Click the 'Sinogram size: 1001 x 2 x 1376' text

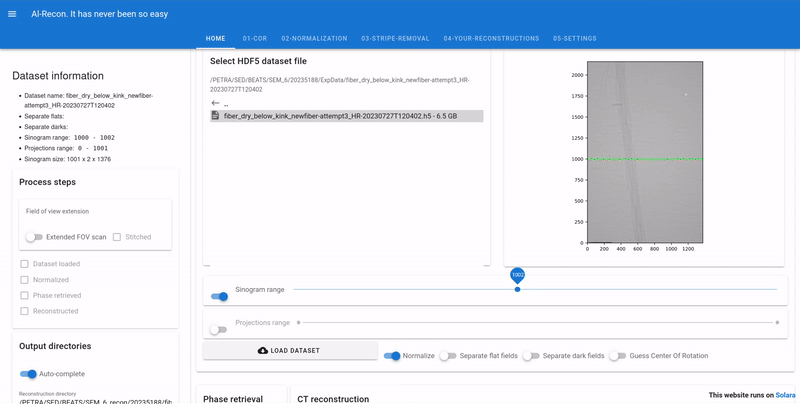(67, 159)
